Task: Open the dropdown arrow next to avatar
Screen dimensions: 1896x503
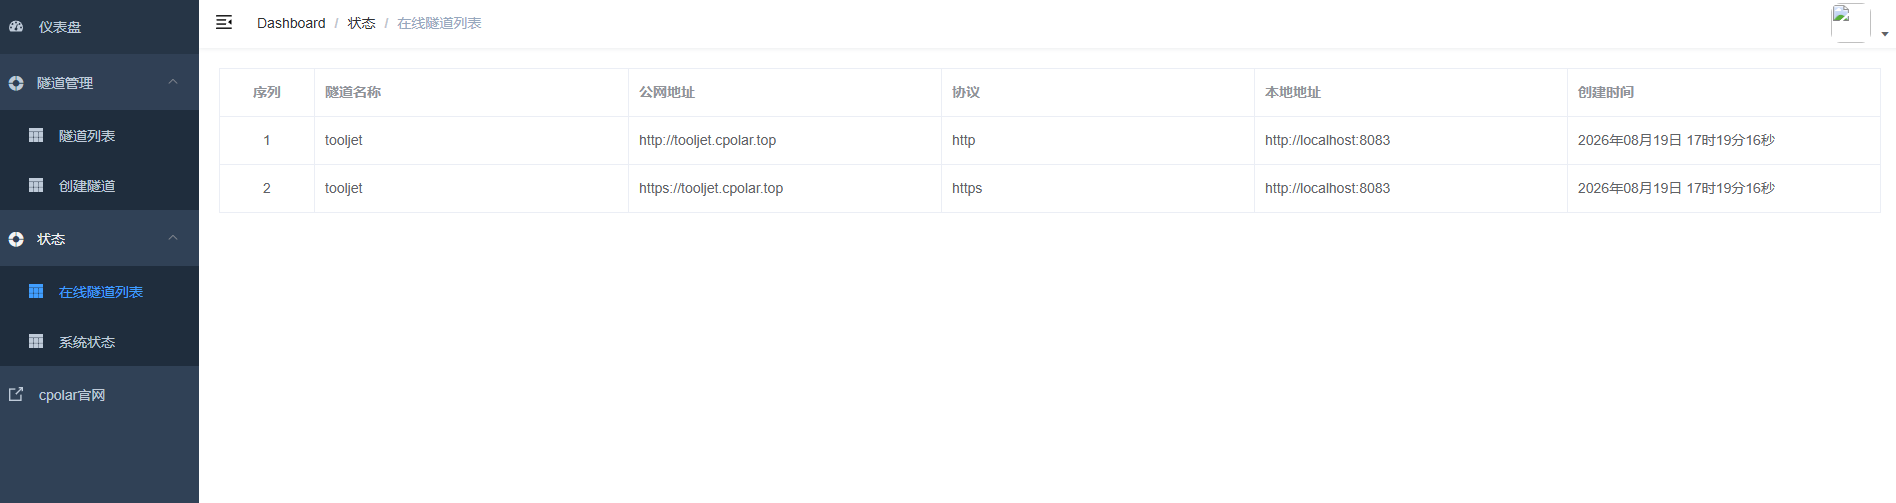Action: [x=1885, y=34]
